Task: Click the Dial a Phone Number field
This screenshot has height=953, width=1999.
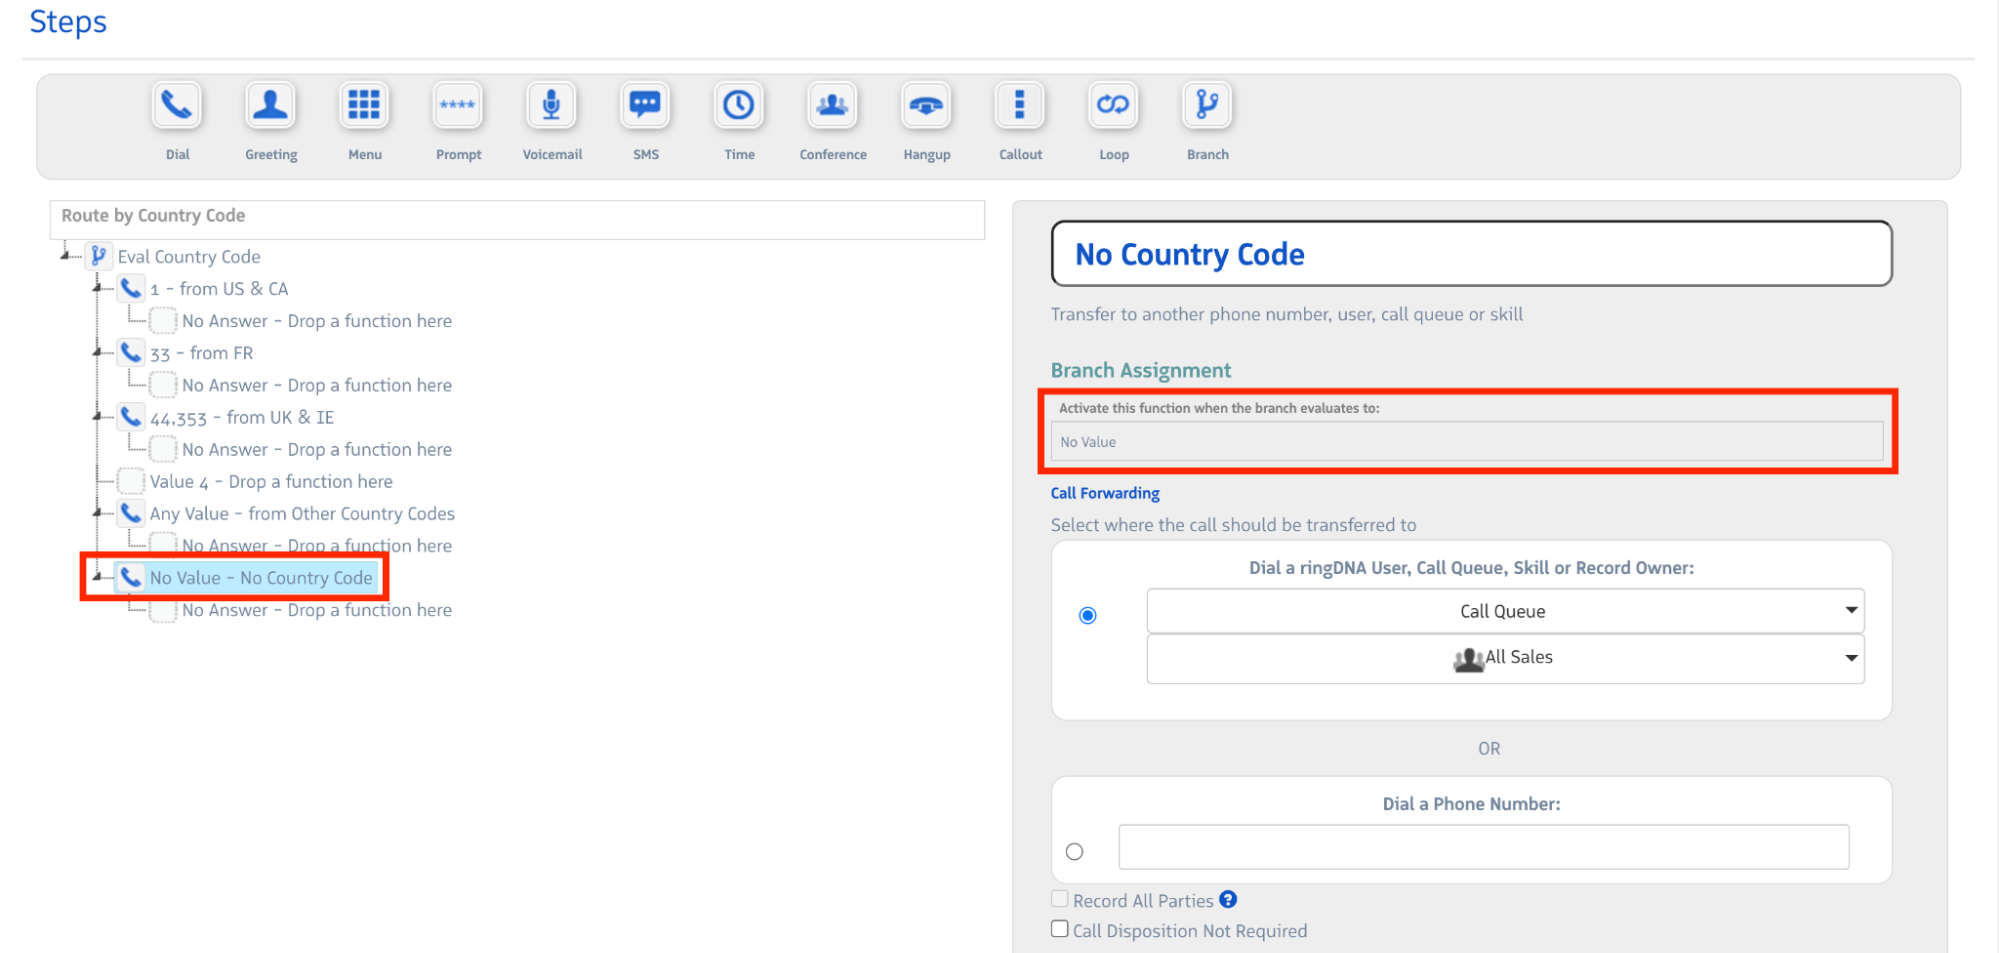Action: (1483, 848)
